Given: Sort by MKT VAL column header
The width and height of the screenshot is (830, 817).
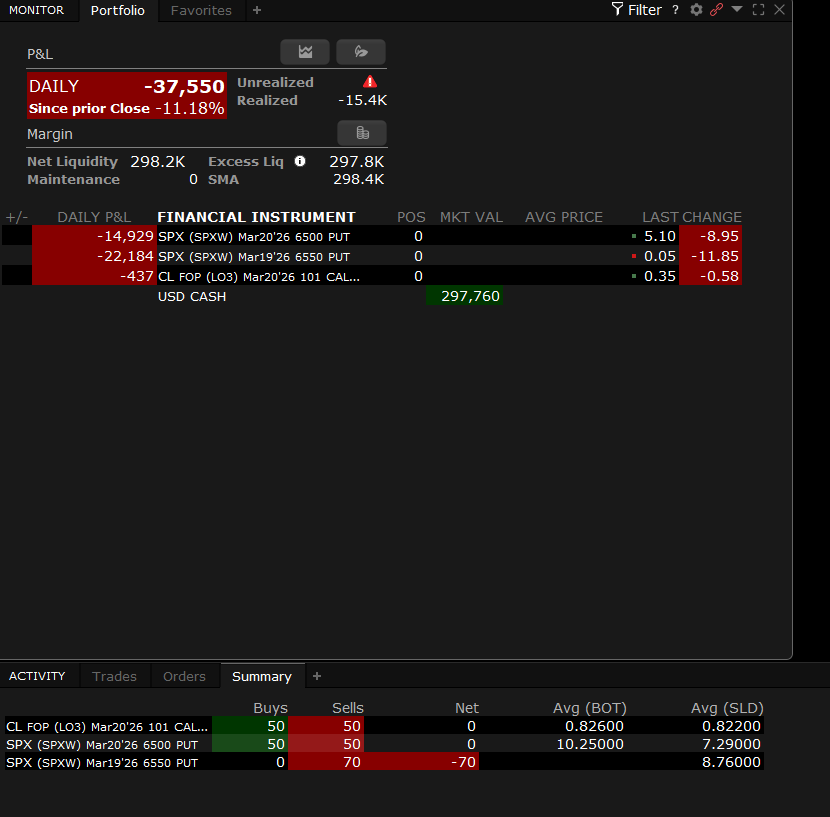Looking at the screenshot, I should click(x=471, y=217).
